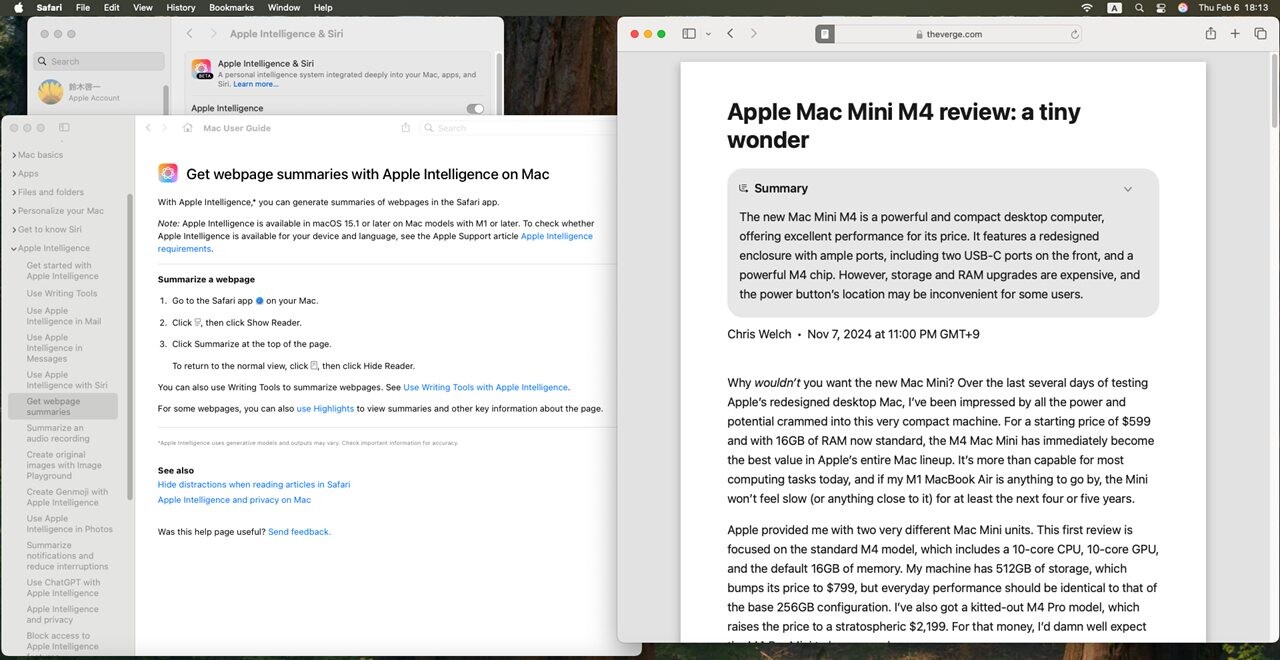Toggle the Apple Intelligence switch in System Settings
This screenshot has height=660, width=1280.
click(x=475, y=108)
